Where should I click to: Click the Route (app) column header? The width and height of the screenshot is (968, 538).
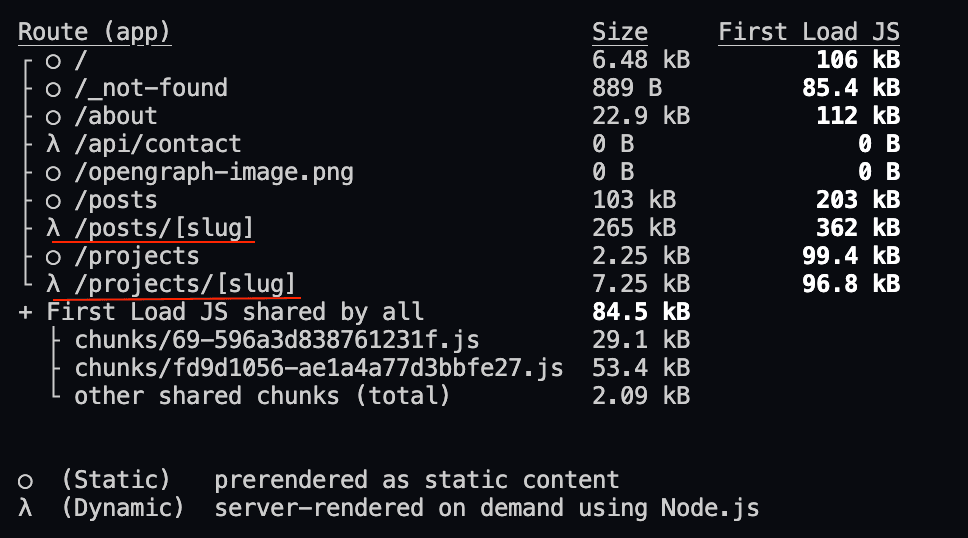pos(94,32)
